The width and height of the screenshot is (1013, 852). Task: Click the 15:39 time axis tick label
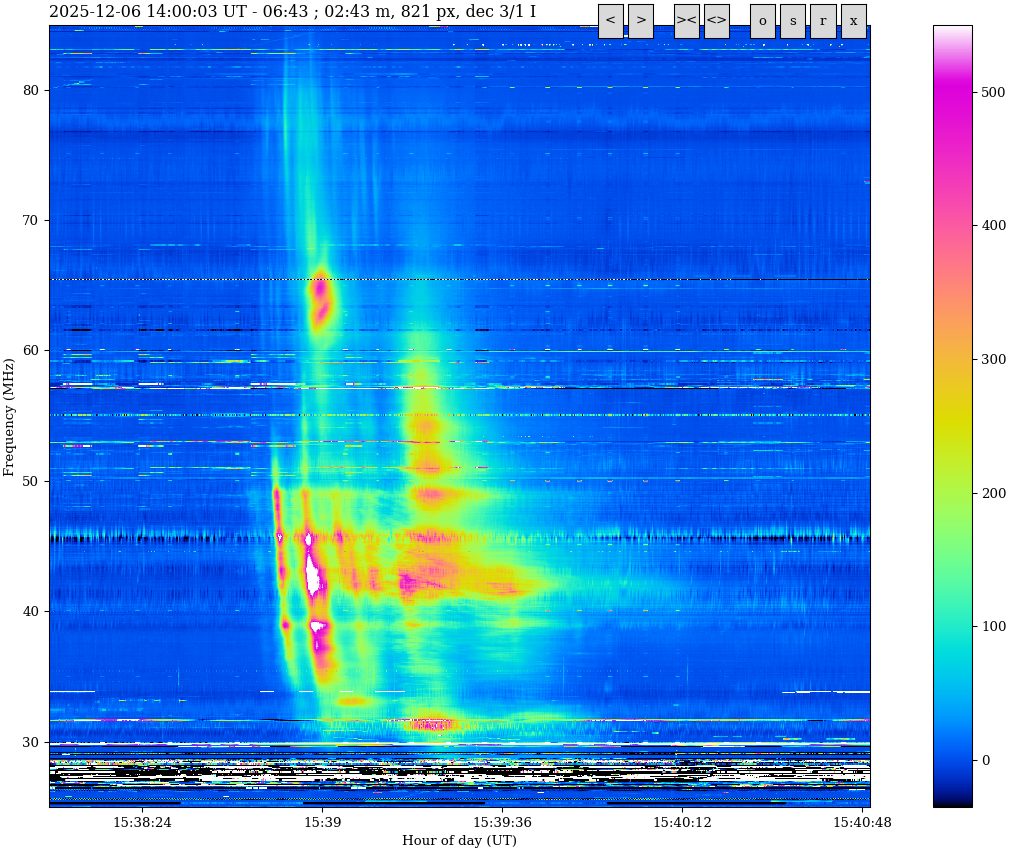click(x=322, y=823)
